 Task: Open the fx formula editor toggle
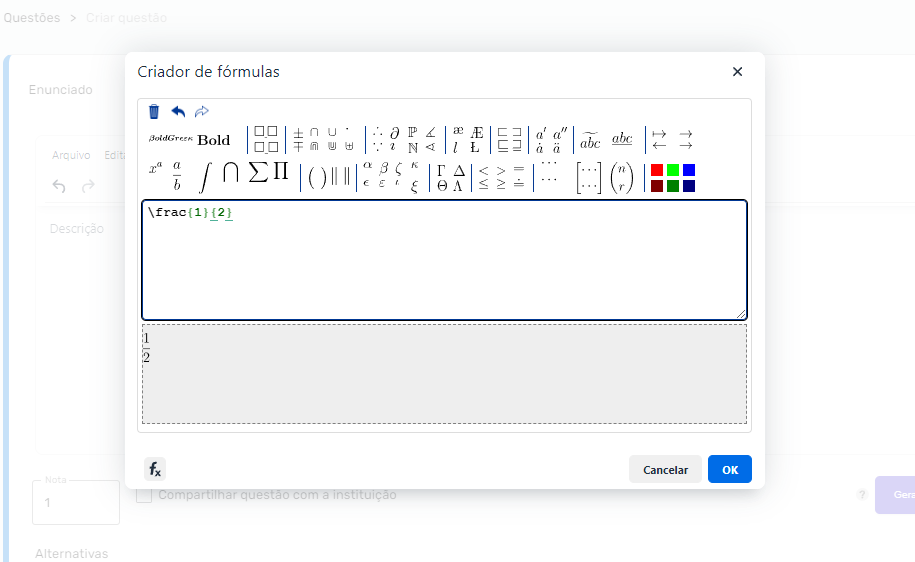pos(155,469)
